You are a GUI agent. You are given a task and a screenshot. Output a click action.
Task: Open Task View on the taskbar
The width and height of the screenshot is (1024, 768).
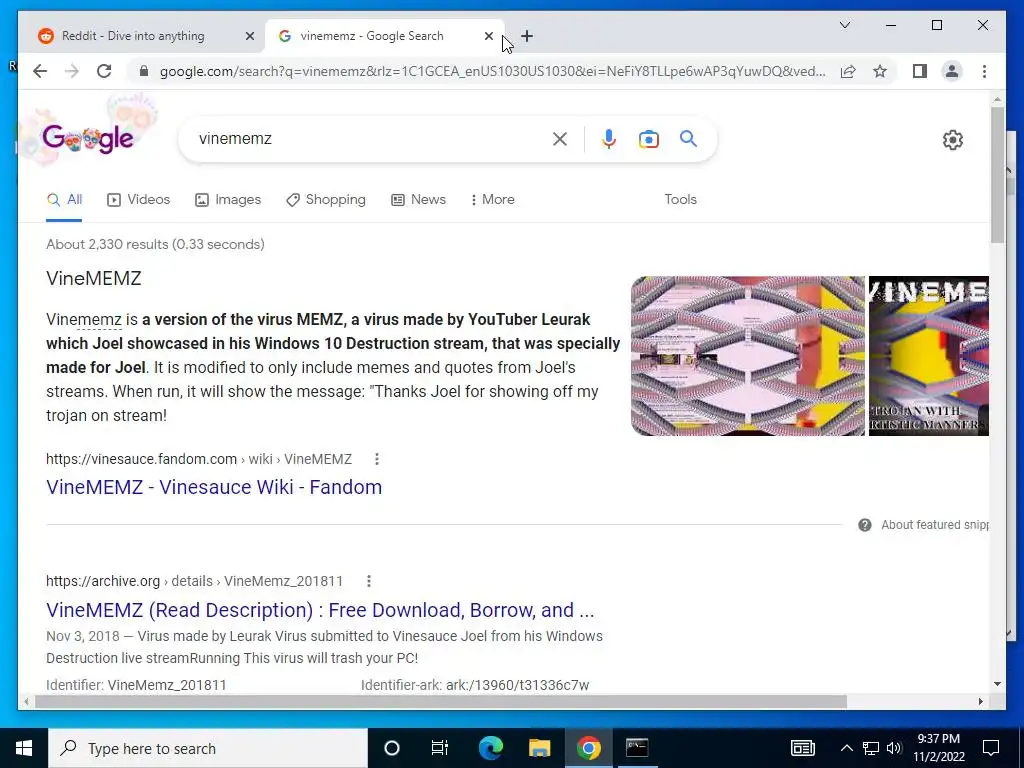point(440,748)
